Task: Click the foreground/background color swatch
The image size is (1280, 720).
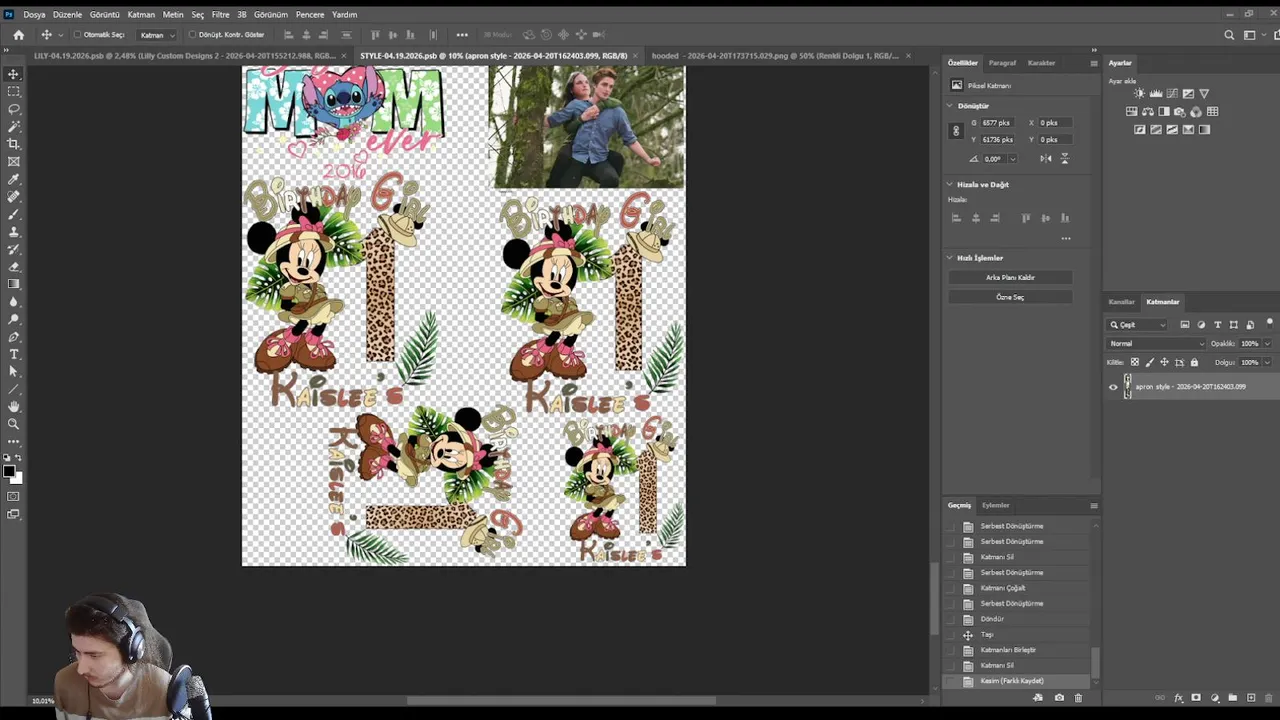Action: click(x=11, y=473)
